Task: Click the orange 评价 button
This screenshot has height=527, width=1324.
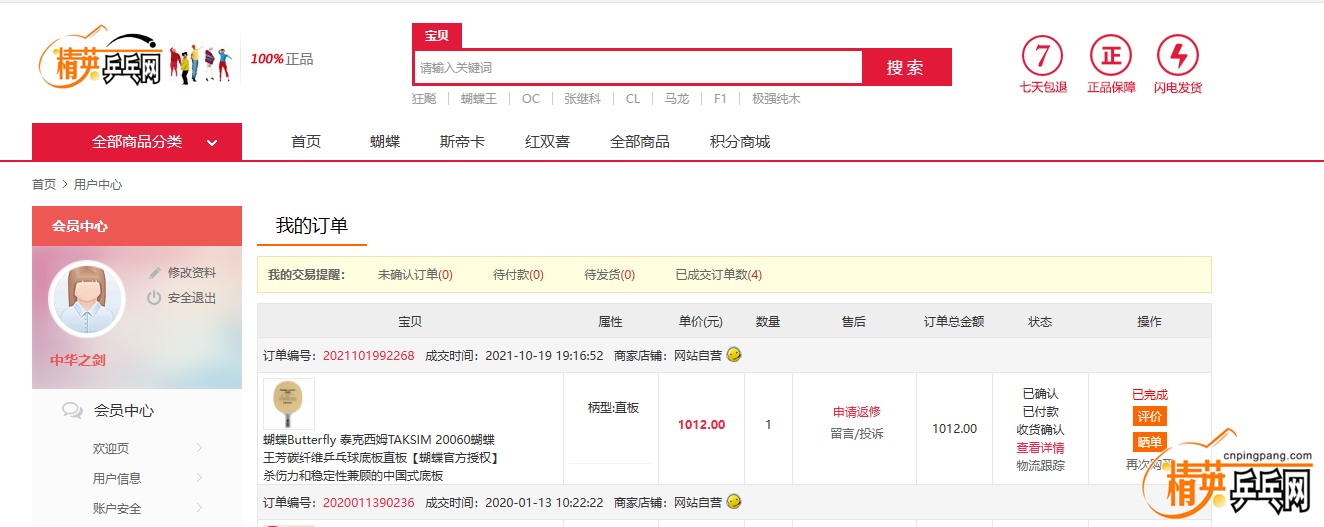Action: pyautogui.click(x=1150, y=416)
